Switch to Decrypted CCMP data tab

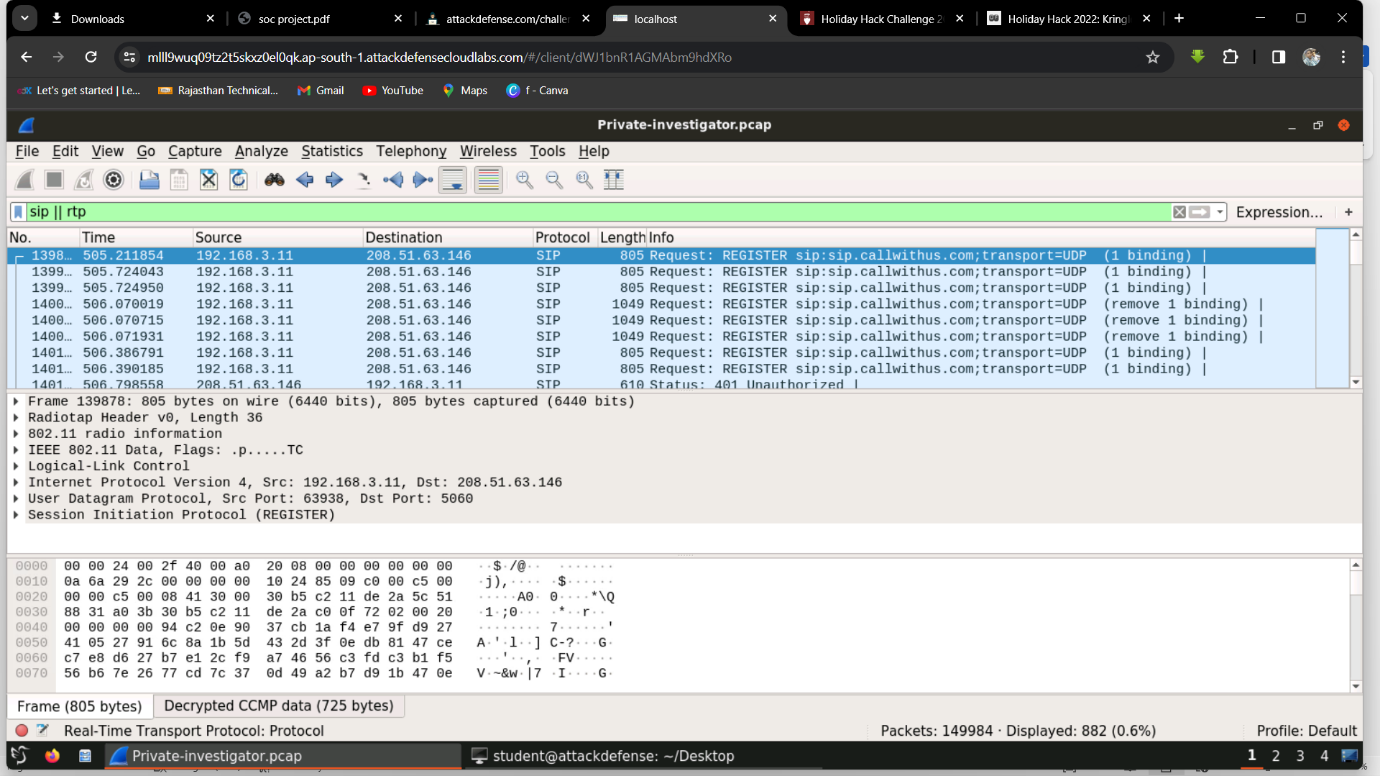(x=278, y=706)
